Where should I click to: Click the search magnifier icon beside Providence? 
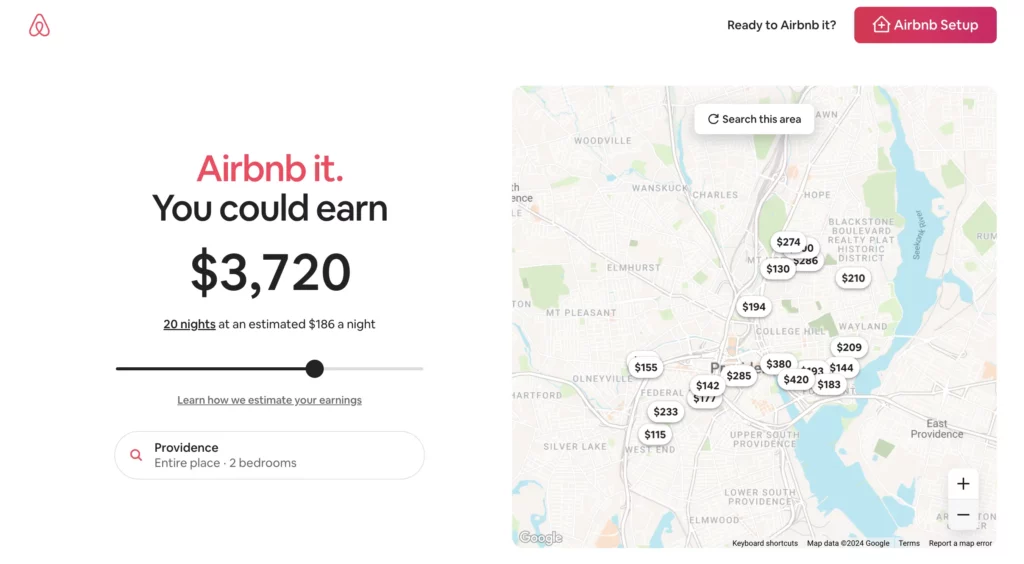[x=136, y=455]
